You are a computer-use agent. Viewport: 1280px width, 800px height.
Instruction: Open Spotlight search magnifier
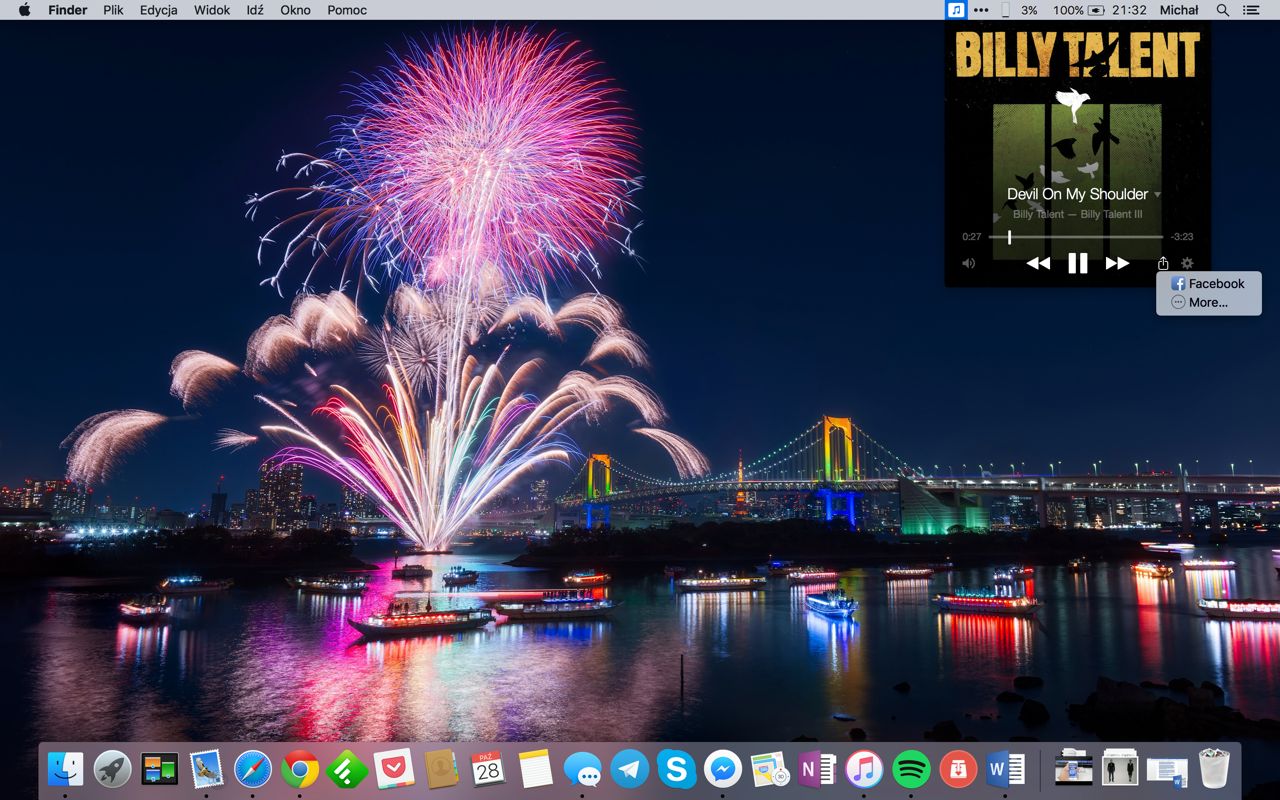1223,10
